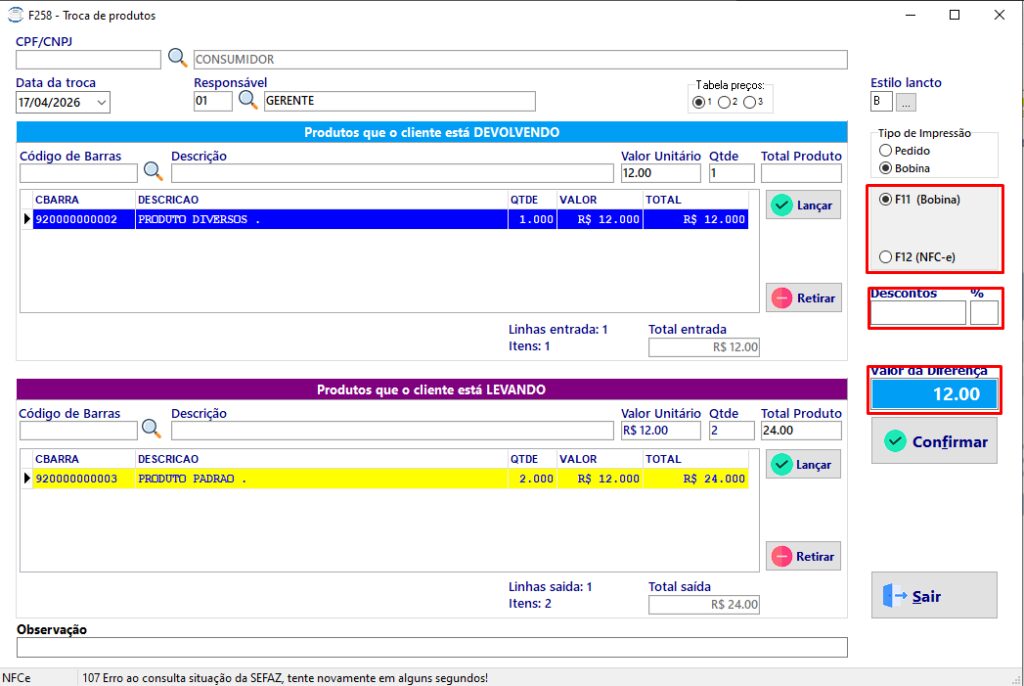Search customer via CPF/CNPJ magnifier icon
Screen dimensions: 1024x686
tap(177, 57)
